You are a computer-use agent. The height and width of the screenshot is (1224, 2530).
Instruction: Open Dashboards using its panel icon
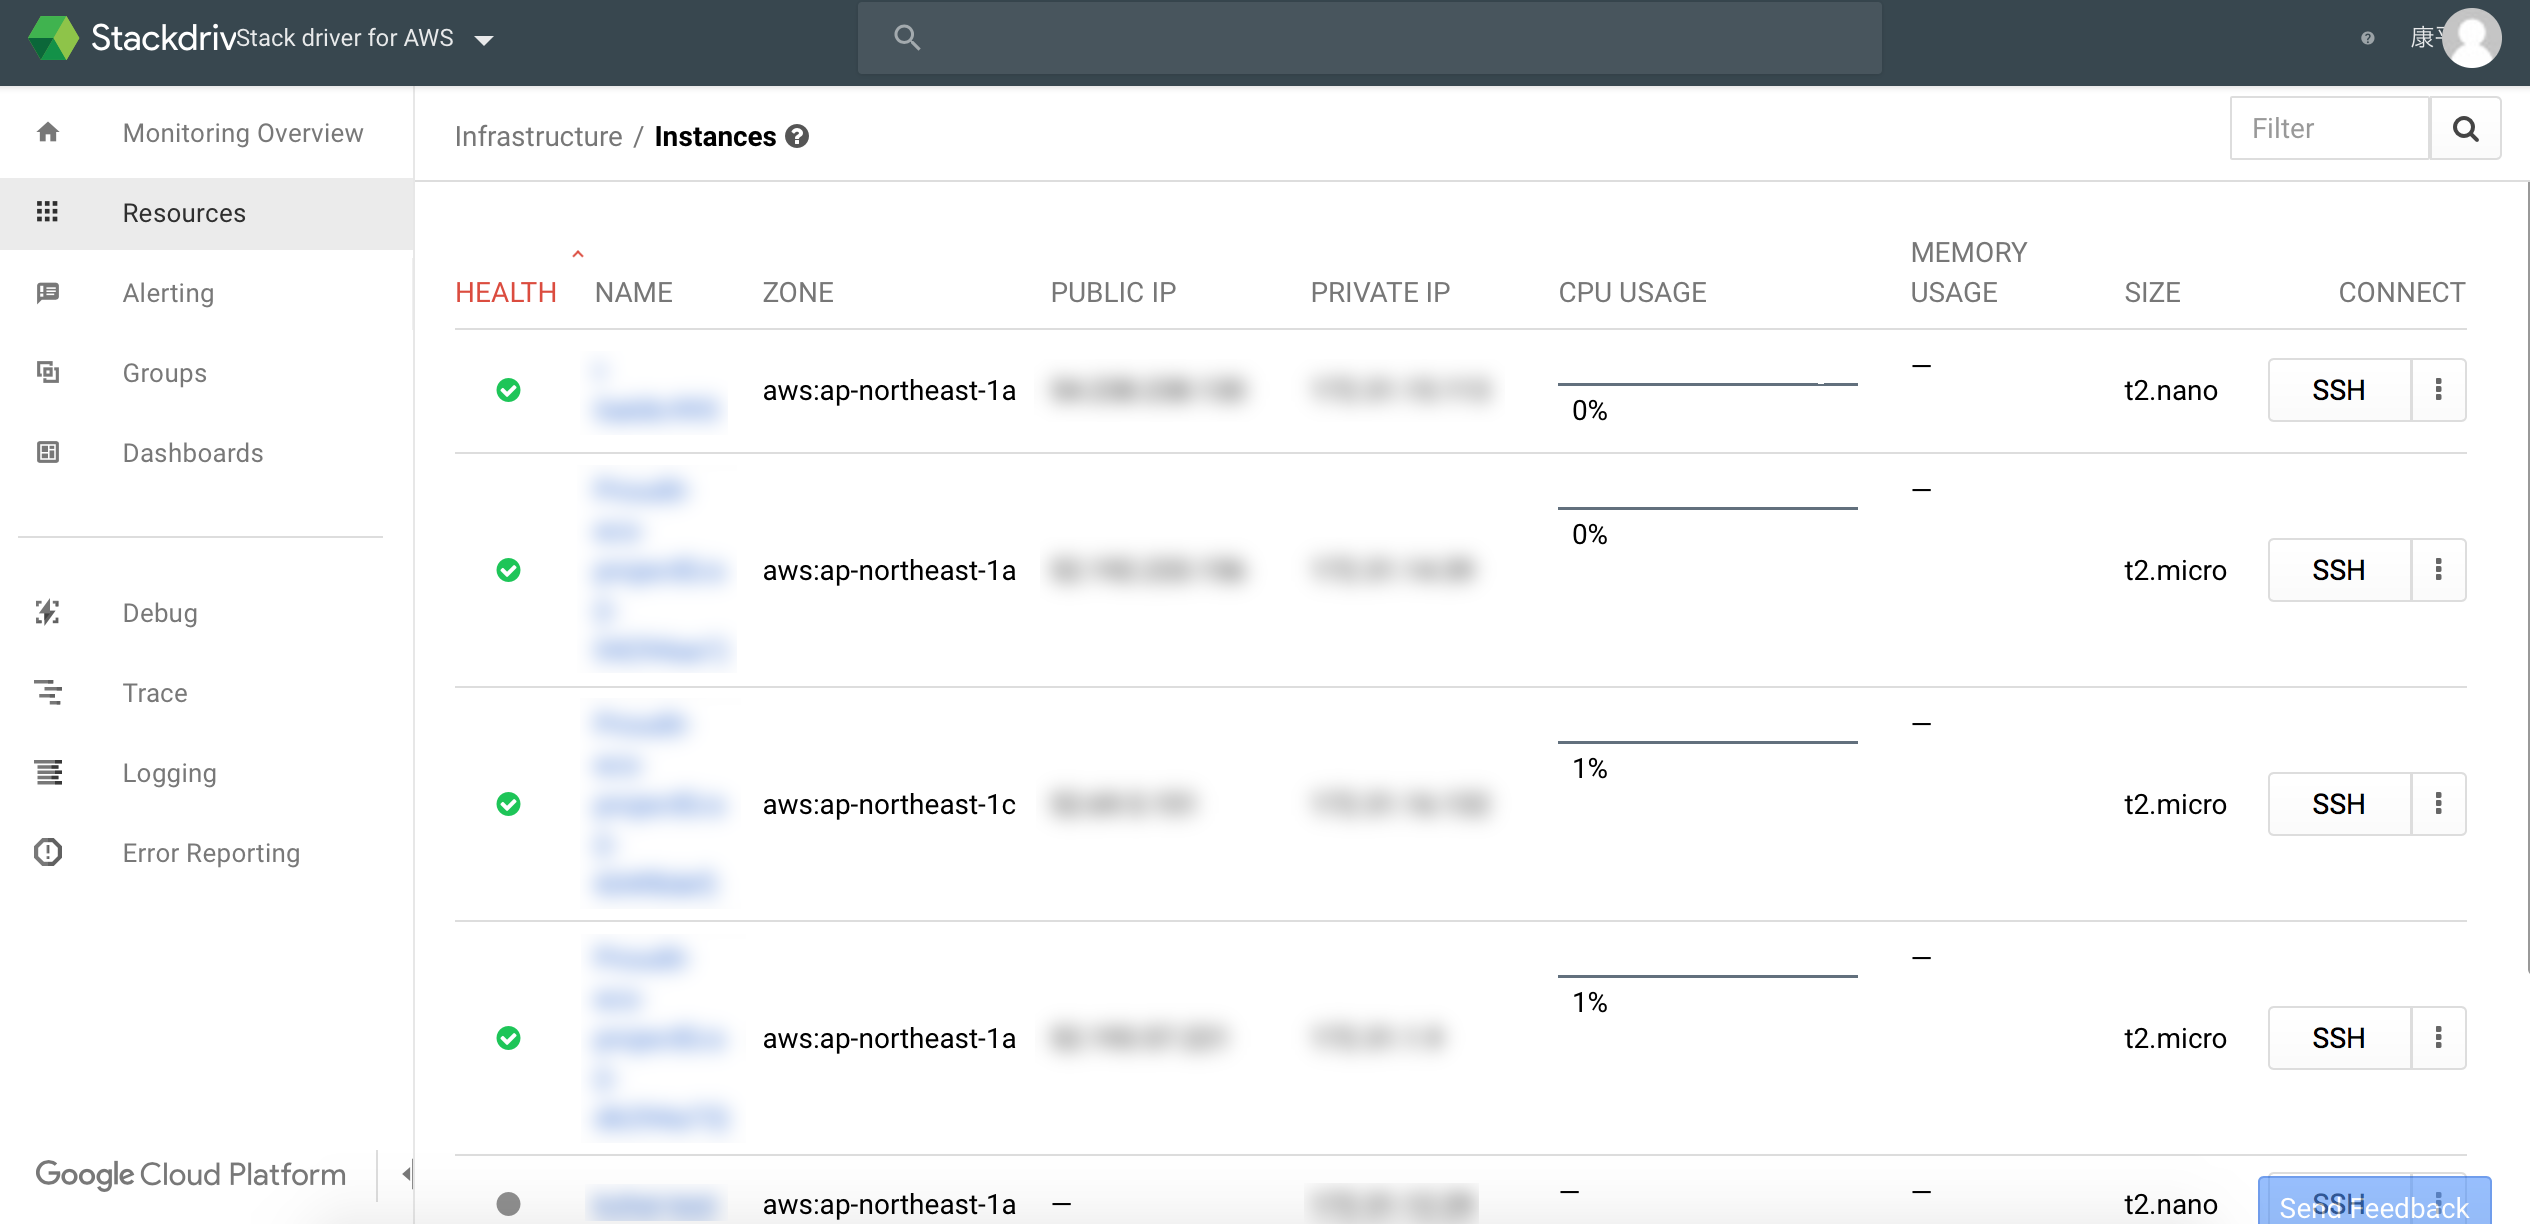pos(47,452)
